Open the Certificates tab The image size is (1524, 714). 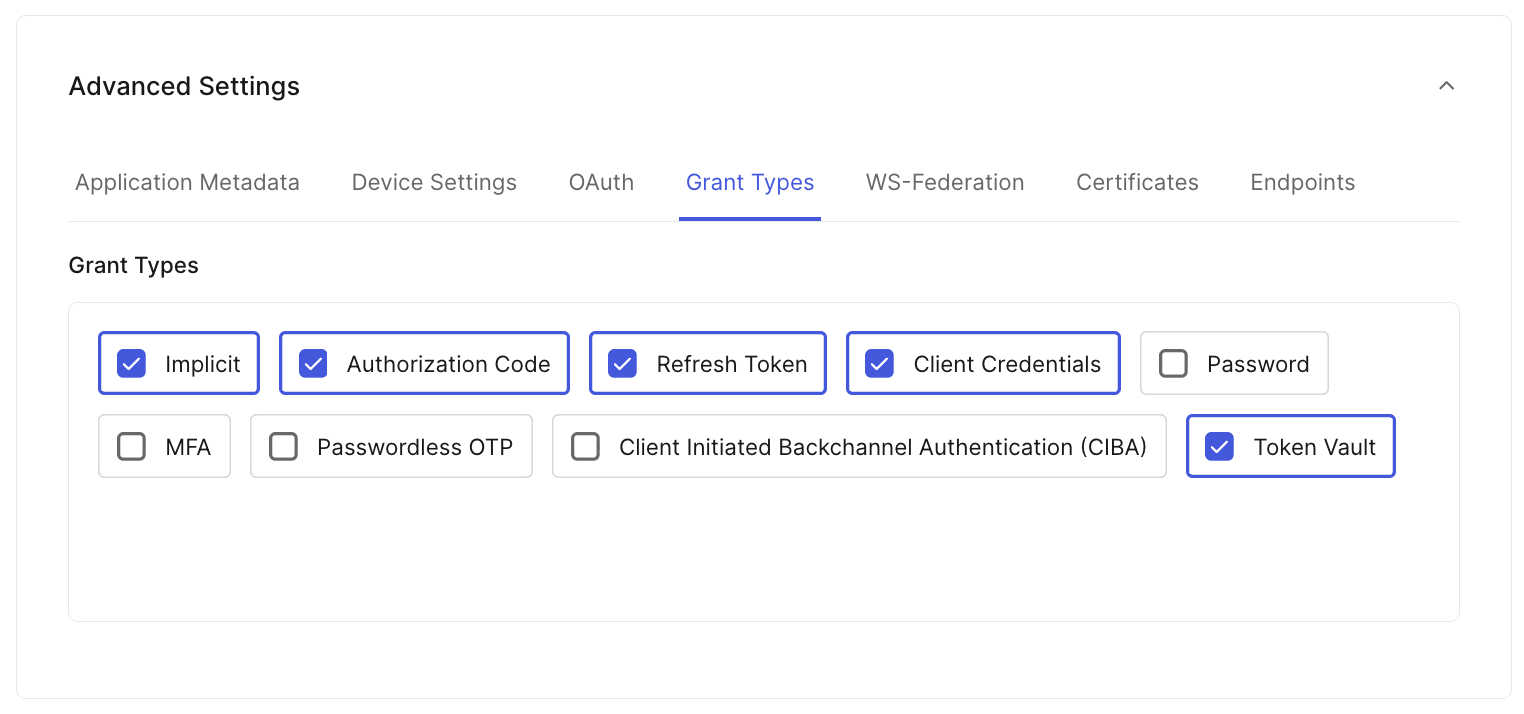(1137, 182)
